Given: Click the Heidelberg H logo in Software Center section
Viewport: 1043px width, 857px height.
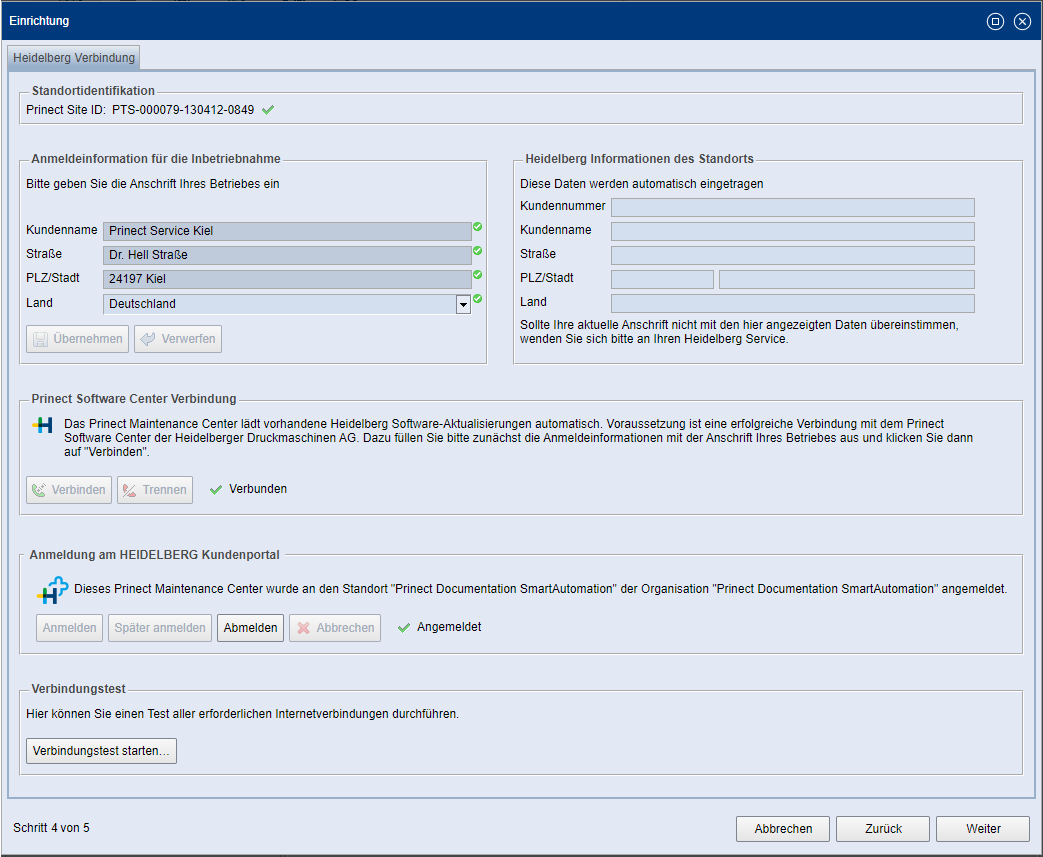Looking at the screenshot, I should click(x=43, y=425).
